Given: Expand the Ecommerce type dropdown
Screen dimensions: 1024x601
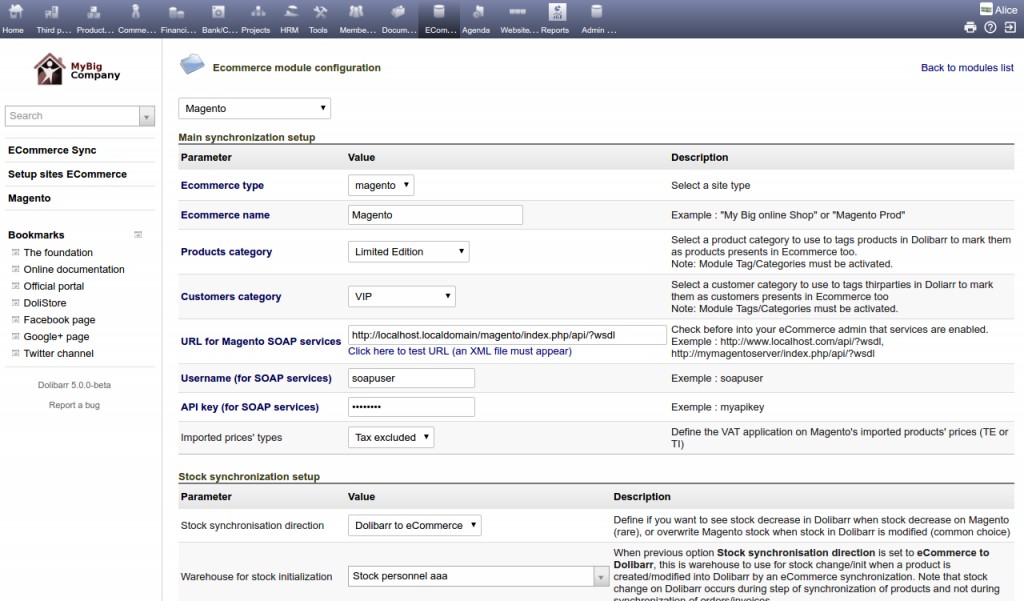Looking at the screenshot, I should pos(381,185).
